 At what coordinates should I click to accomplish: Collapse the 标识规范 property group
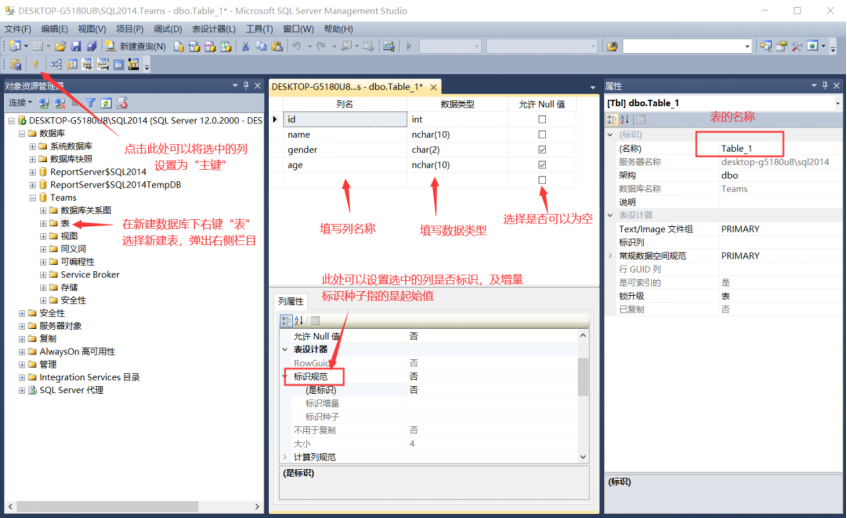285,376
